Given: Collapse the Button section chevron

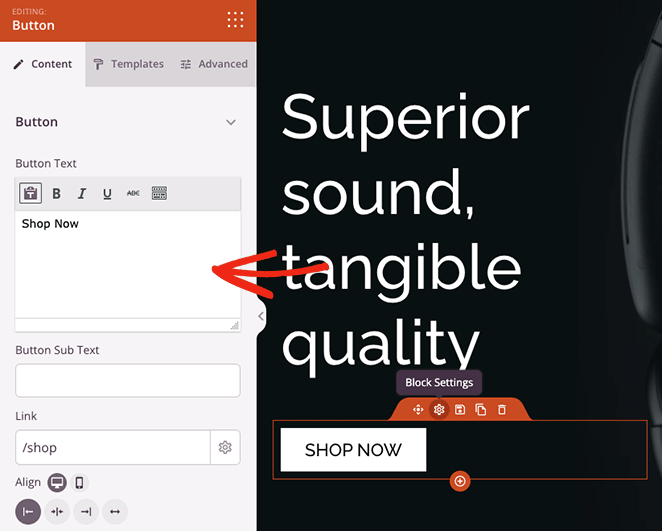Looking at the screenshot, I should tap(231, 122).
